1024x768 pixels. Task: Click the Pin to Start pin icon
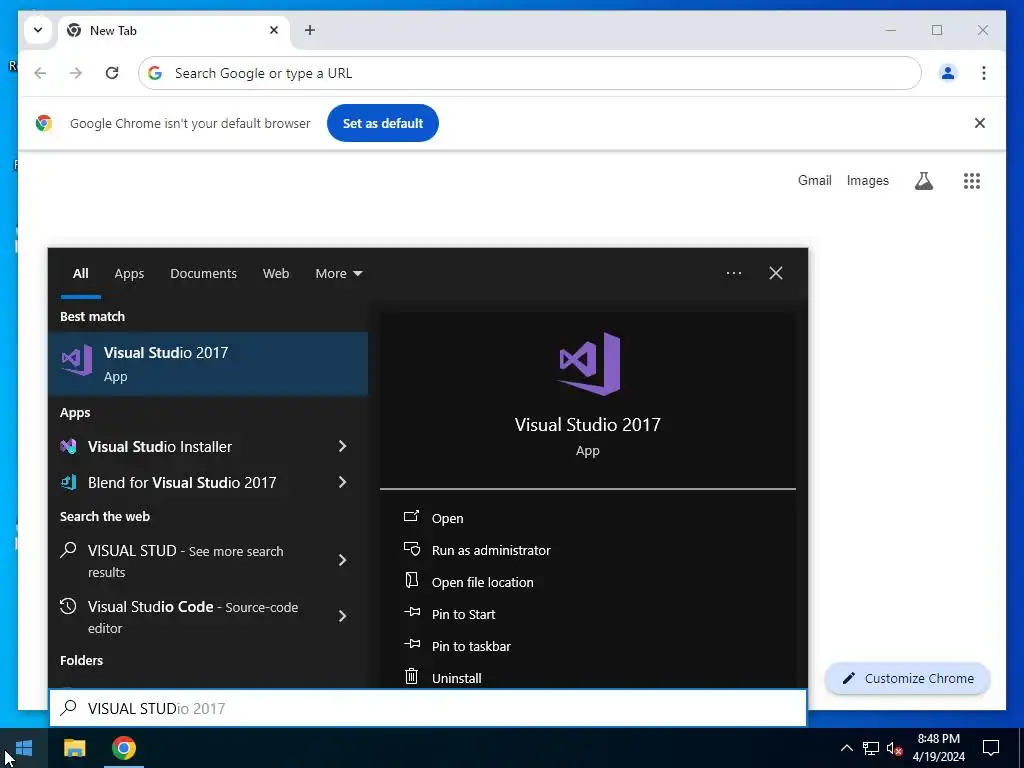point(412,612)
